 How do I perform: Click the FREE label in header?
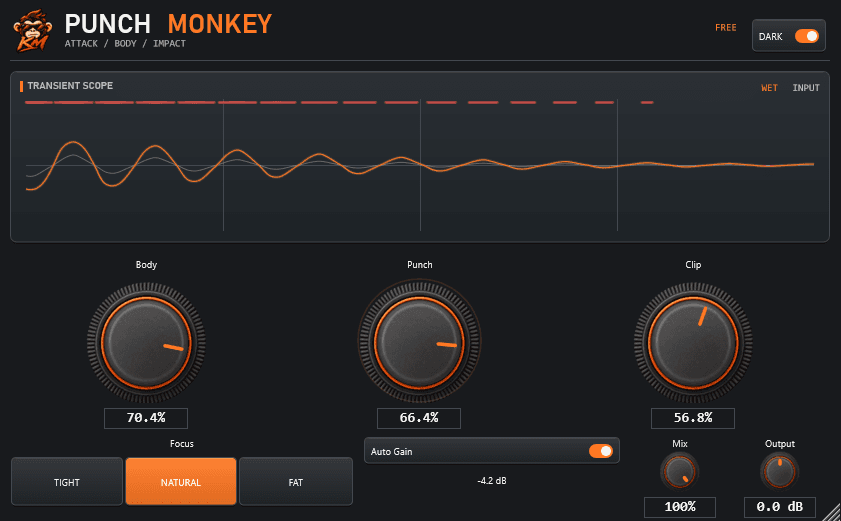pyautogui.click(x=726, y=28)
